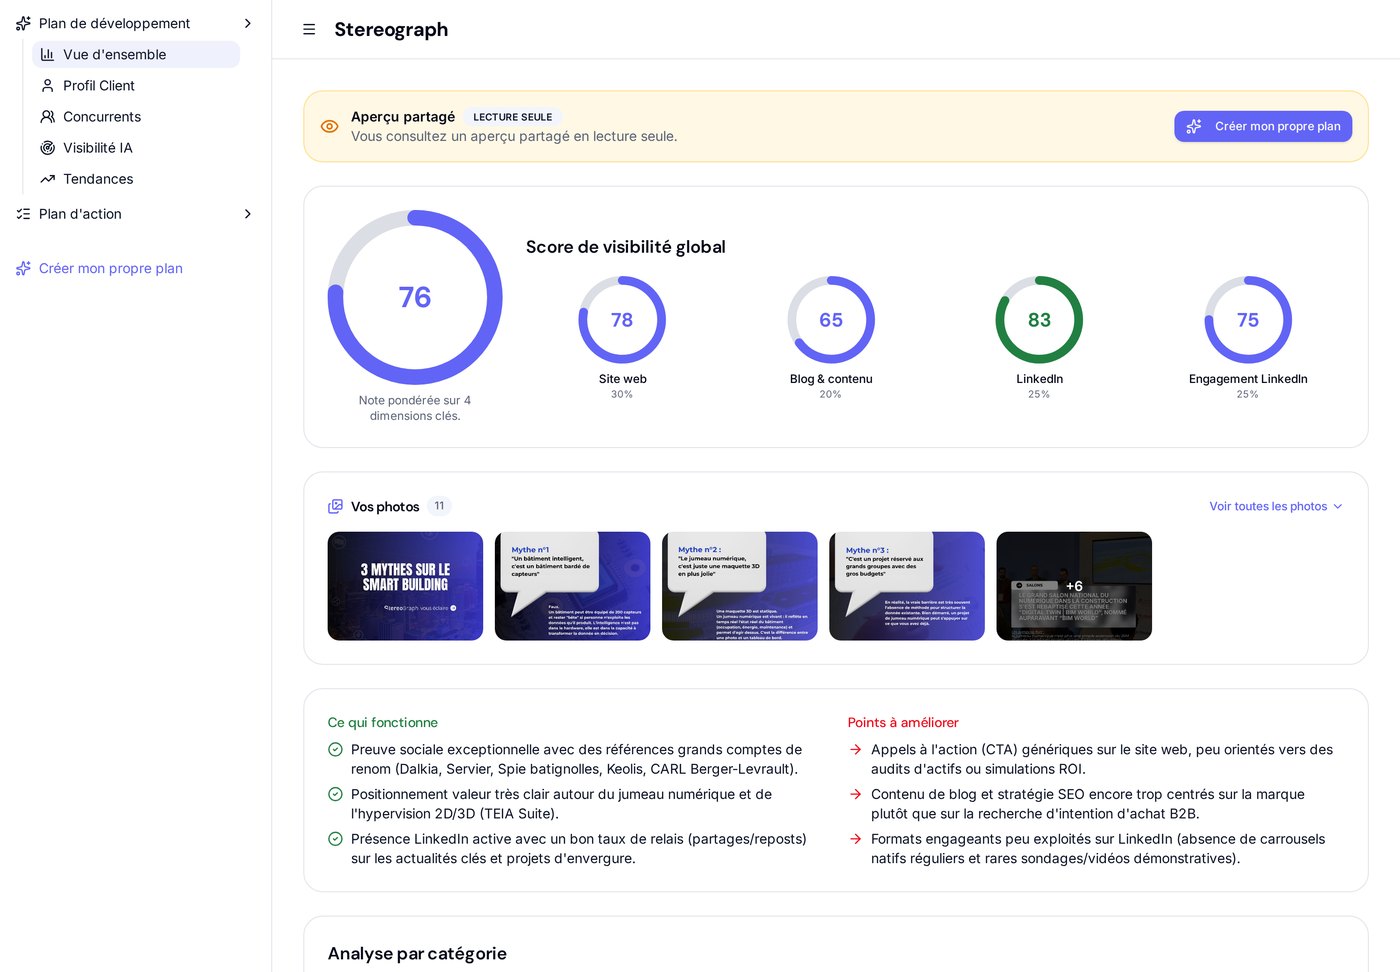Click the Note pondérée sur 4 dimensions text
Image resolution: width=1400 pixels, height=972 pixels.
tap(415, 408)
